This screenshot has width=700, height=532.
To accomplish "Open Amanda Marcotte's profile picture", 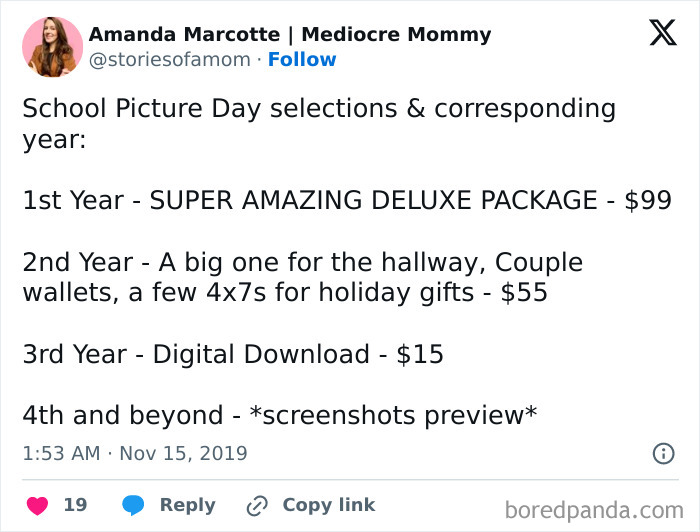I will tap(52, 47).
